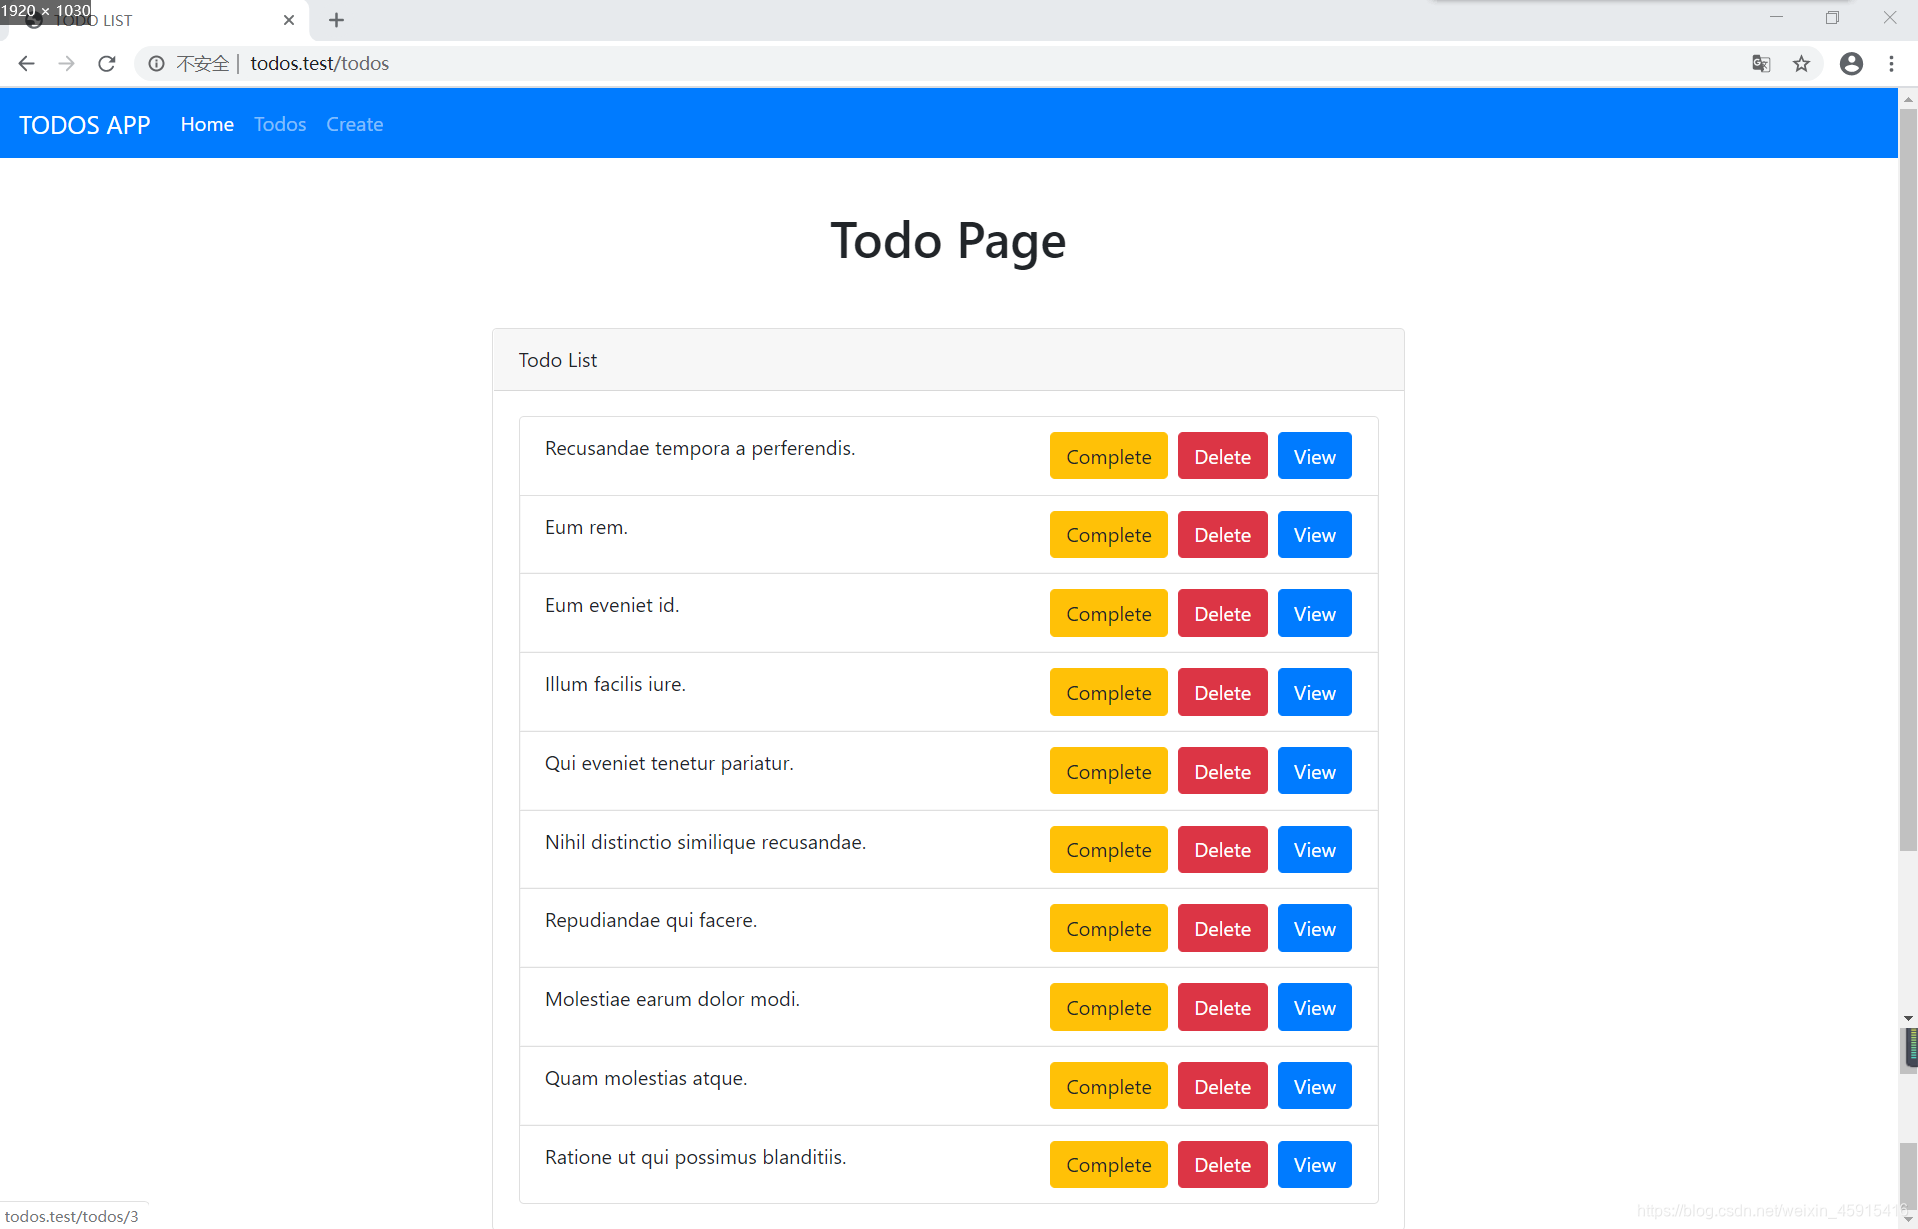Complete the 'Eum rem.' todo
This screenshot has width=1918, height=1229.
1108,535
